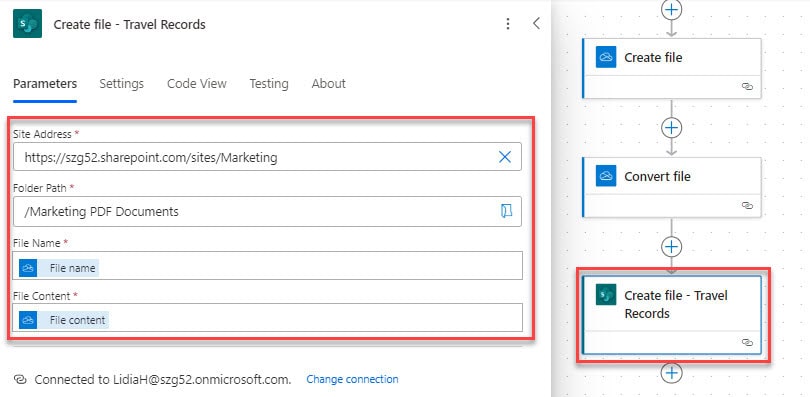810x397 pixels.
Task: Select the Create file OneDrive action card
Action: [672, 68]
